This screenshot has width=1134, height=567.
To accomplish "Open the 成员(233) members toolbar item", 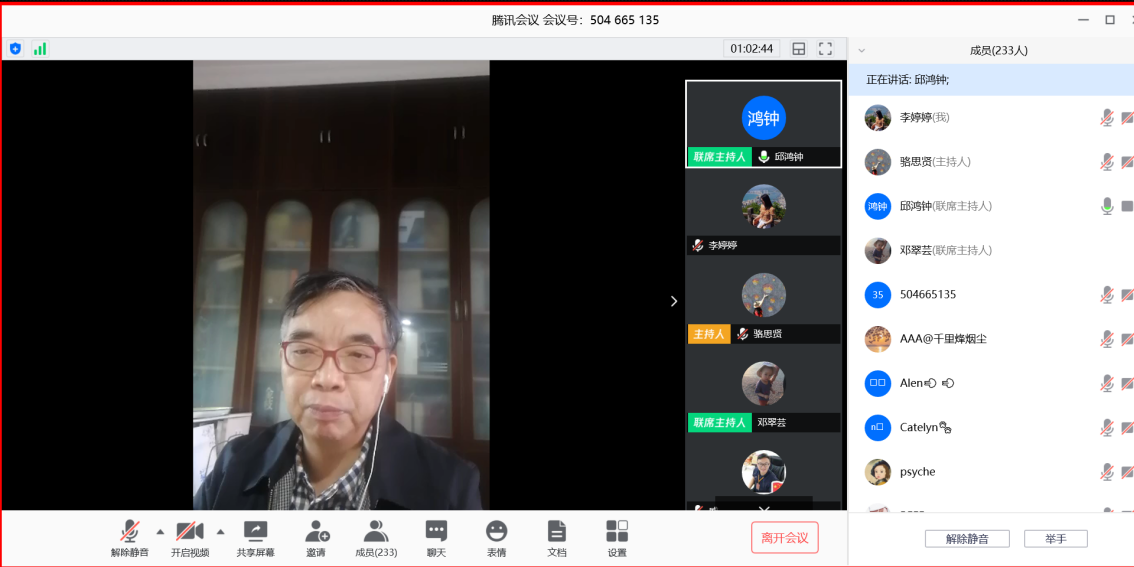I will pos(376,537).
